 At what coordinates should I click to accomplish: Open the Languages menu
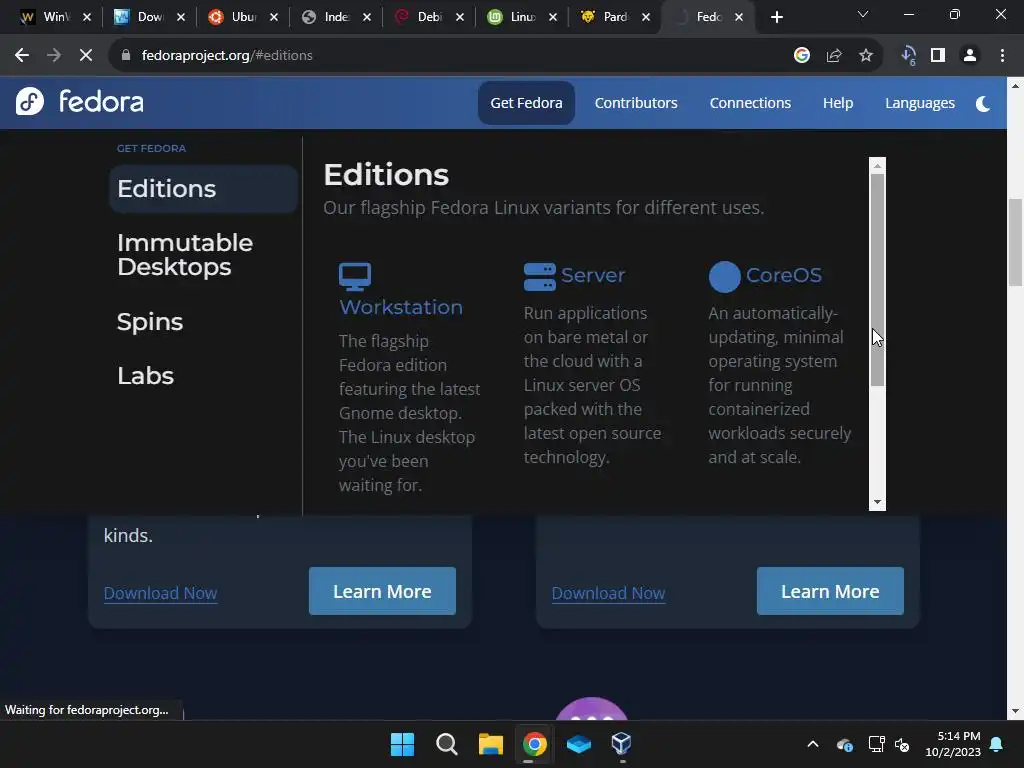coord(920,103)
